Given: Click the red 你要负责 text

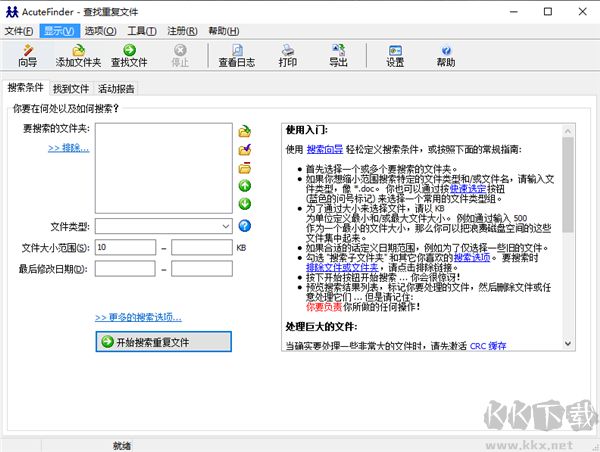Looking at the screenshot, I should 324,307.
